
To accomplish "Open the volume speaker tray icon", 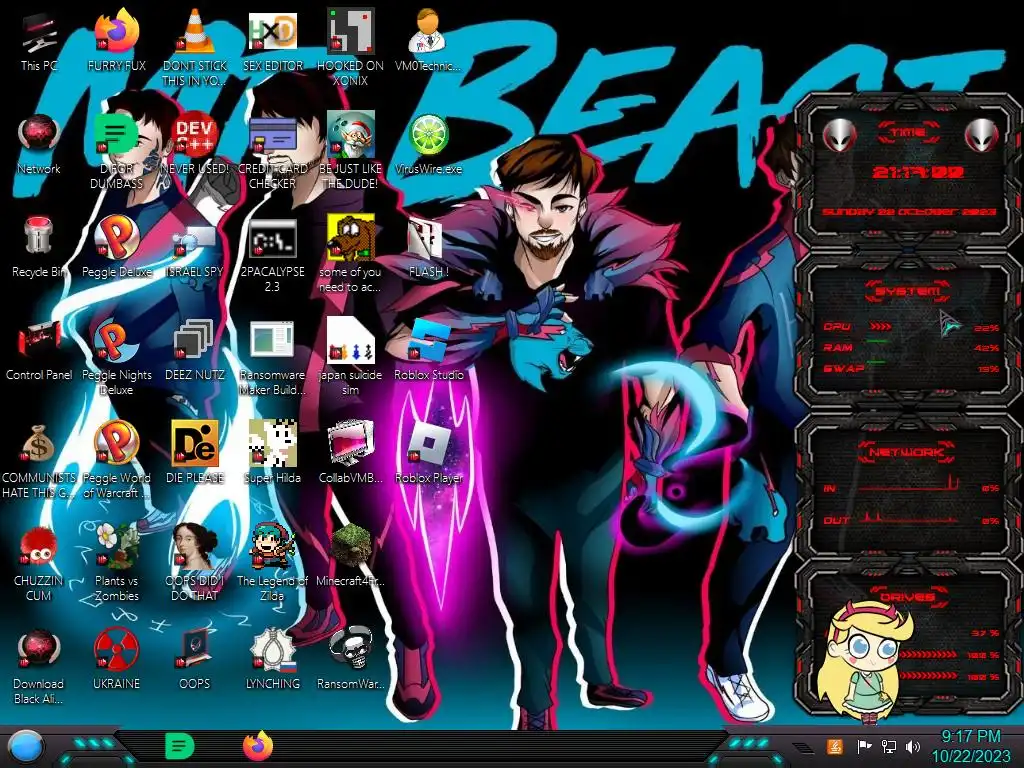I will (913, 746).
